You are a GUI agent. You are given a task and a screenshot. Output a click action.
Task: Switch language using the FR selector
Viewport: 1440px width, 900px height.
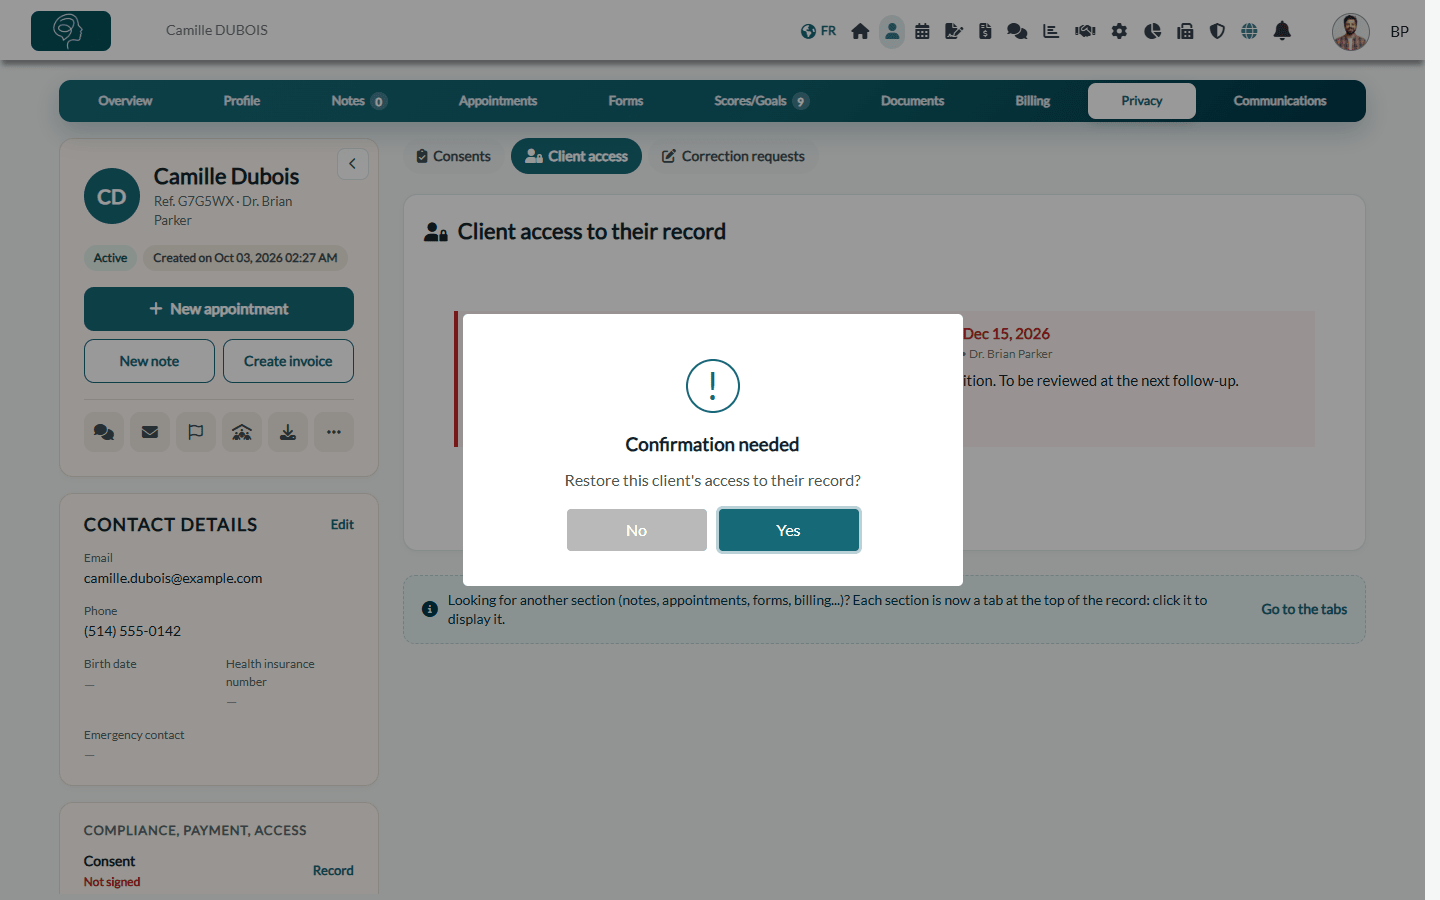click(819, 31)
